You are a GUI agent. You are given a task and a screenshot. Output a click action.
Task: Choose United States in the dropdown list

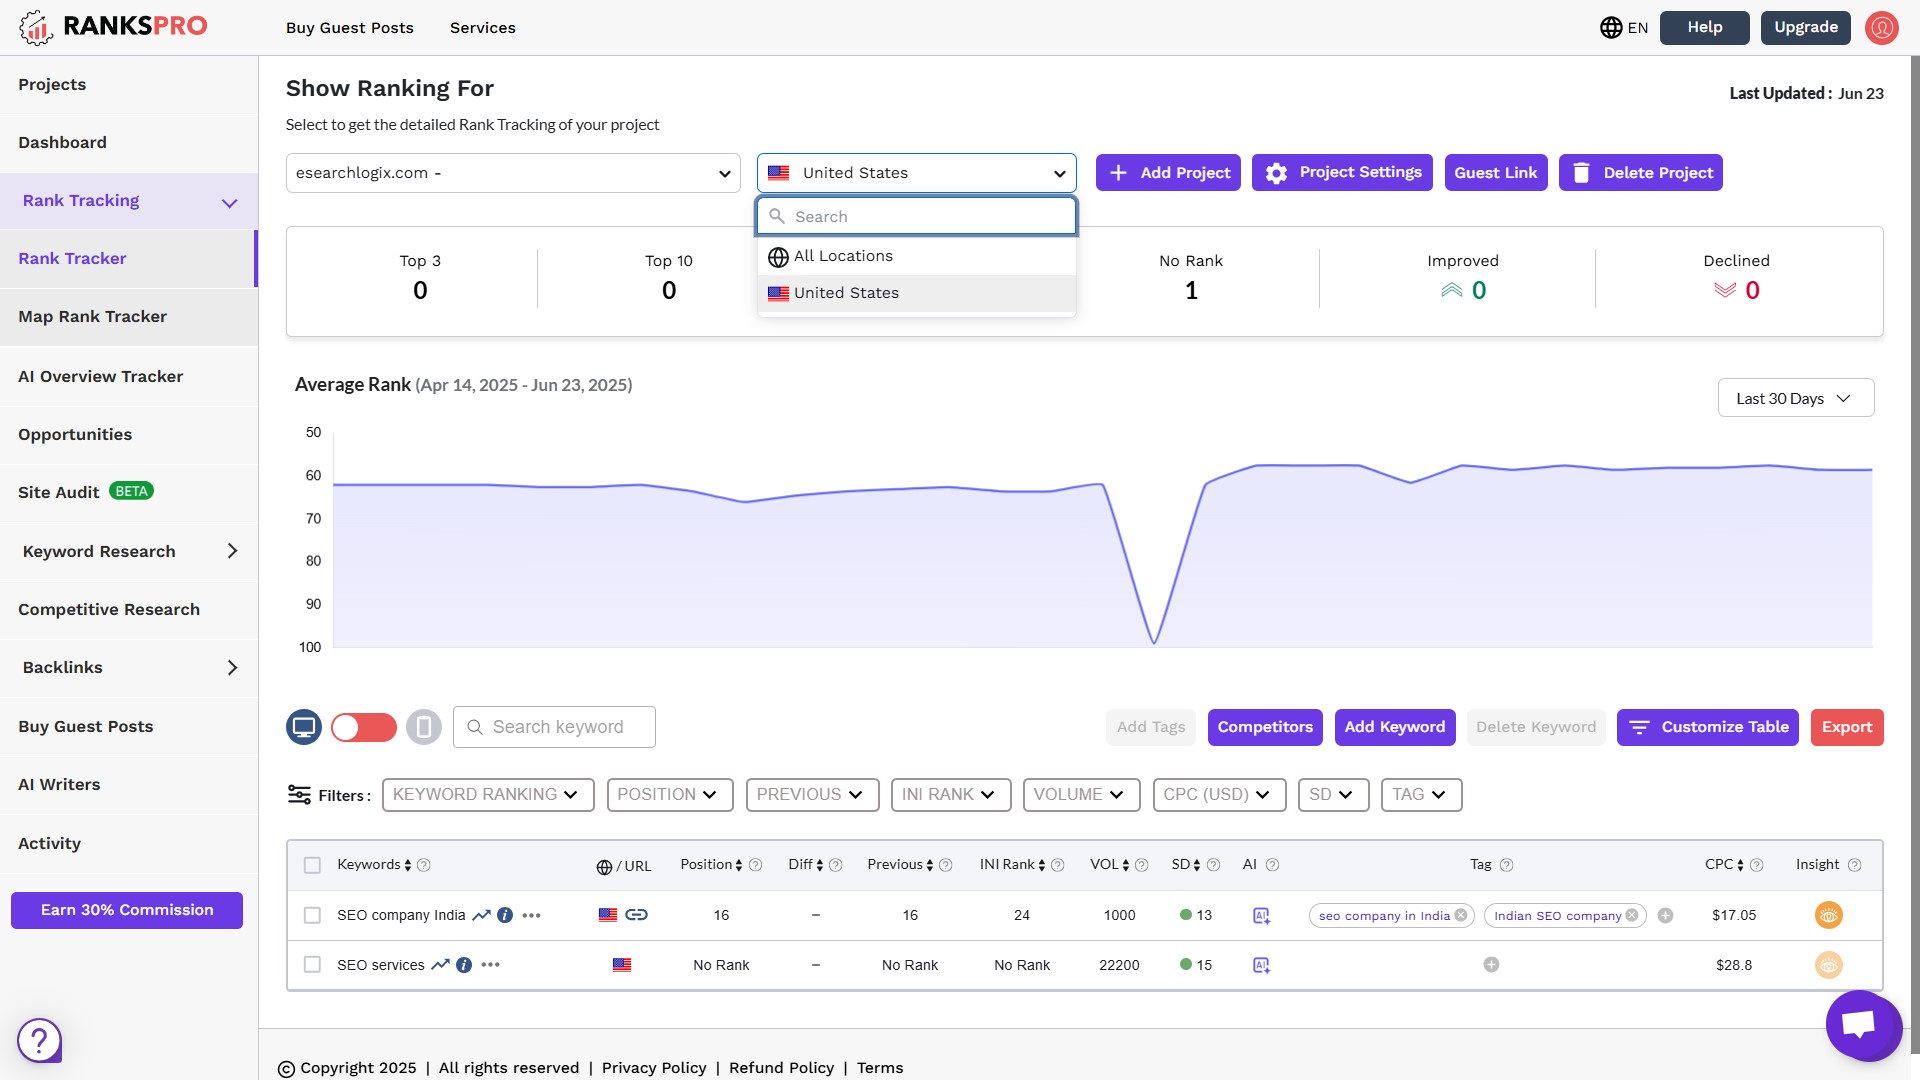[x=917, y=293]
